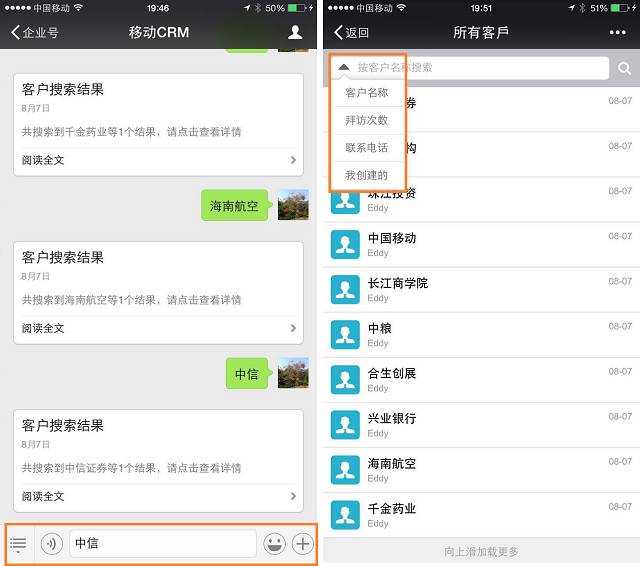Viewport: 640px width, 566px height.
Task: Open the 千金药业 customer name in list
Action: [392, 508]
